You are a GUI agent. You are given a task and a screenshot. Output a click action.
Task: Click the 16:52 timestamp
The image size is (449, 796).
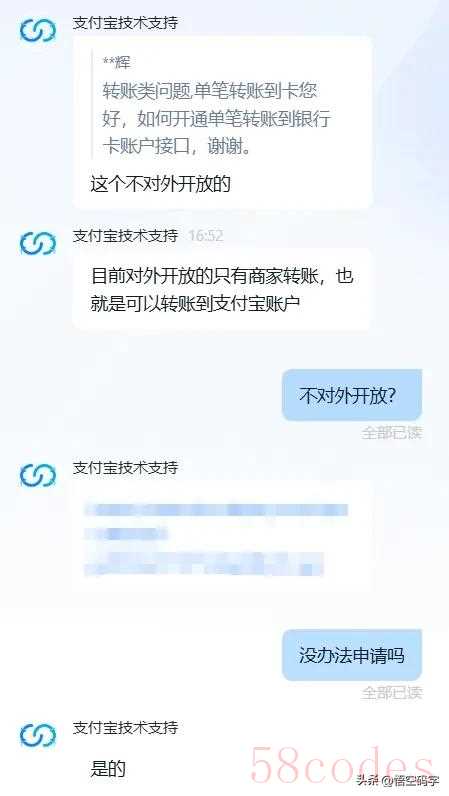point(206,236)
